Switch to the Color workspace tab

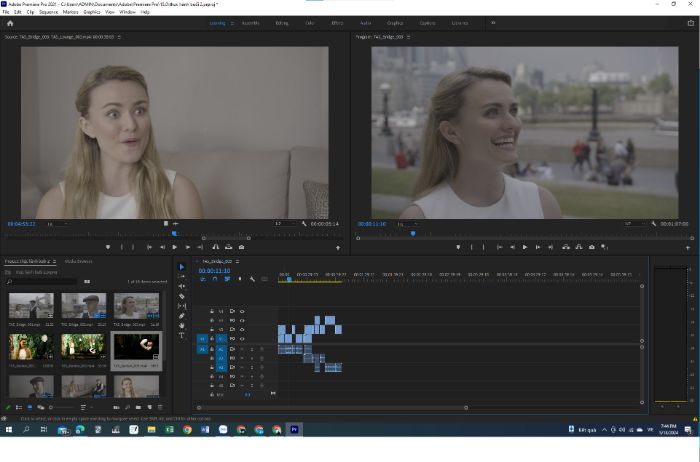coord(310,23)
